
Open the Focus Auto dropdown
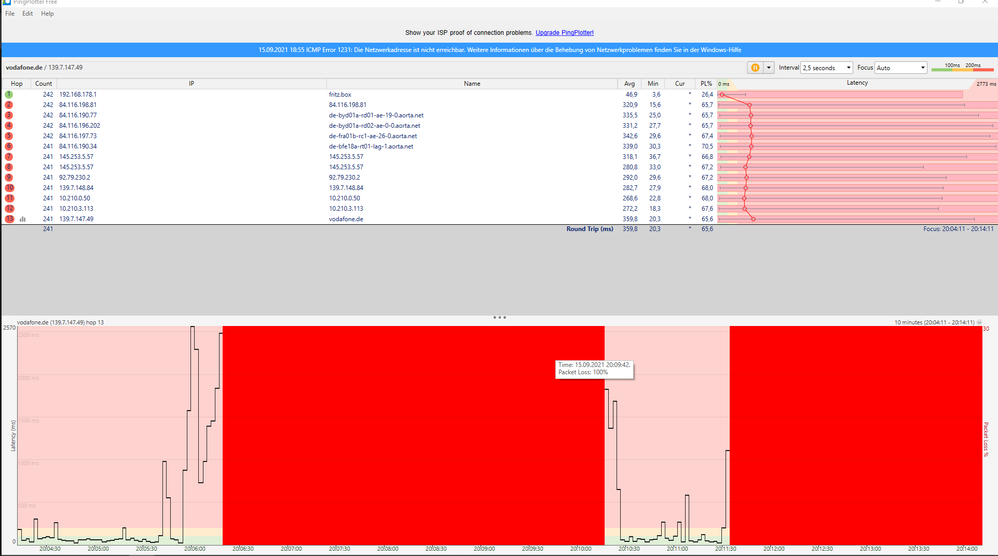(901, 67)
